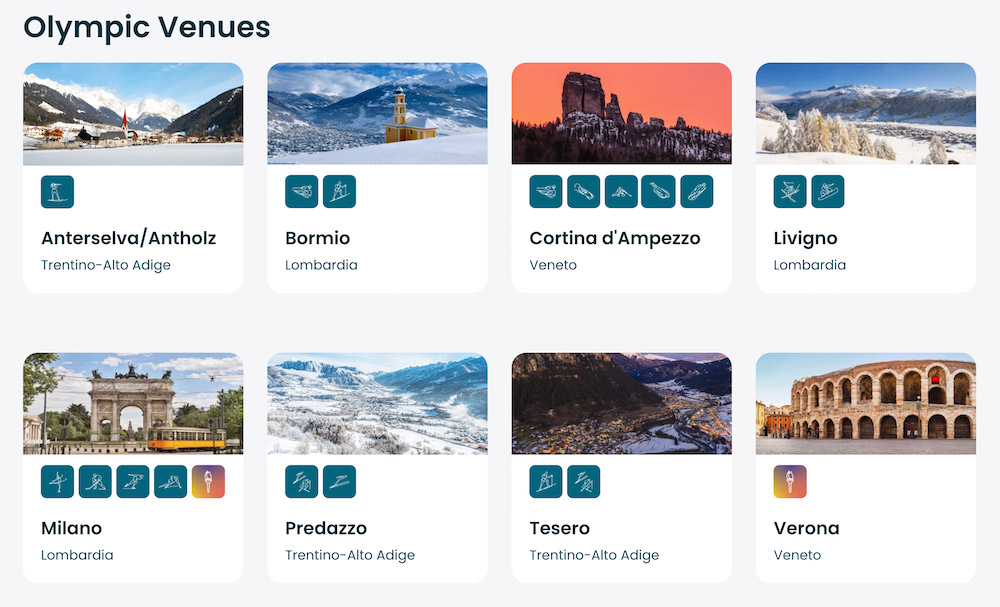Click the torch ceremony icon in Milano card

coord(209,482)
